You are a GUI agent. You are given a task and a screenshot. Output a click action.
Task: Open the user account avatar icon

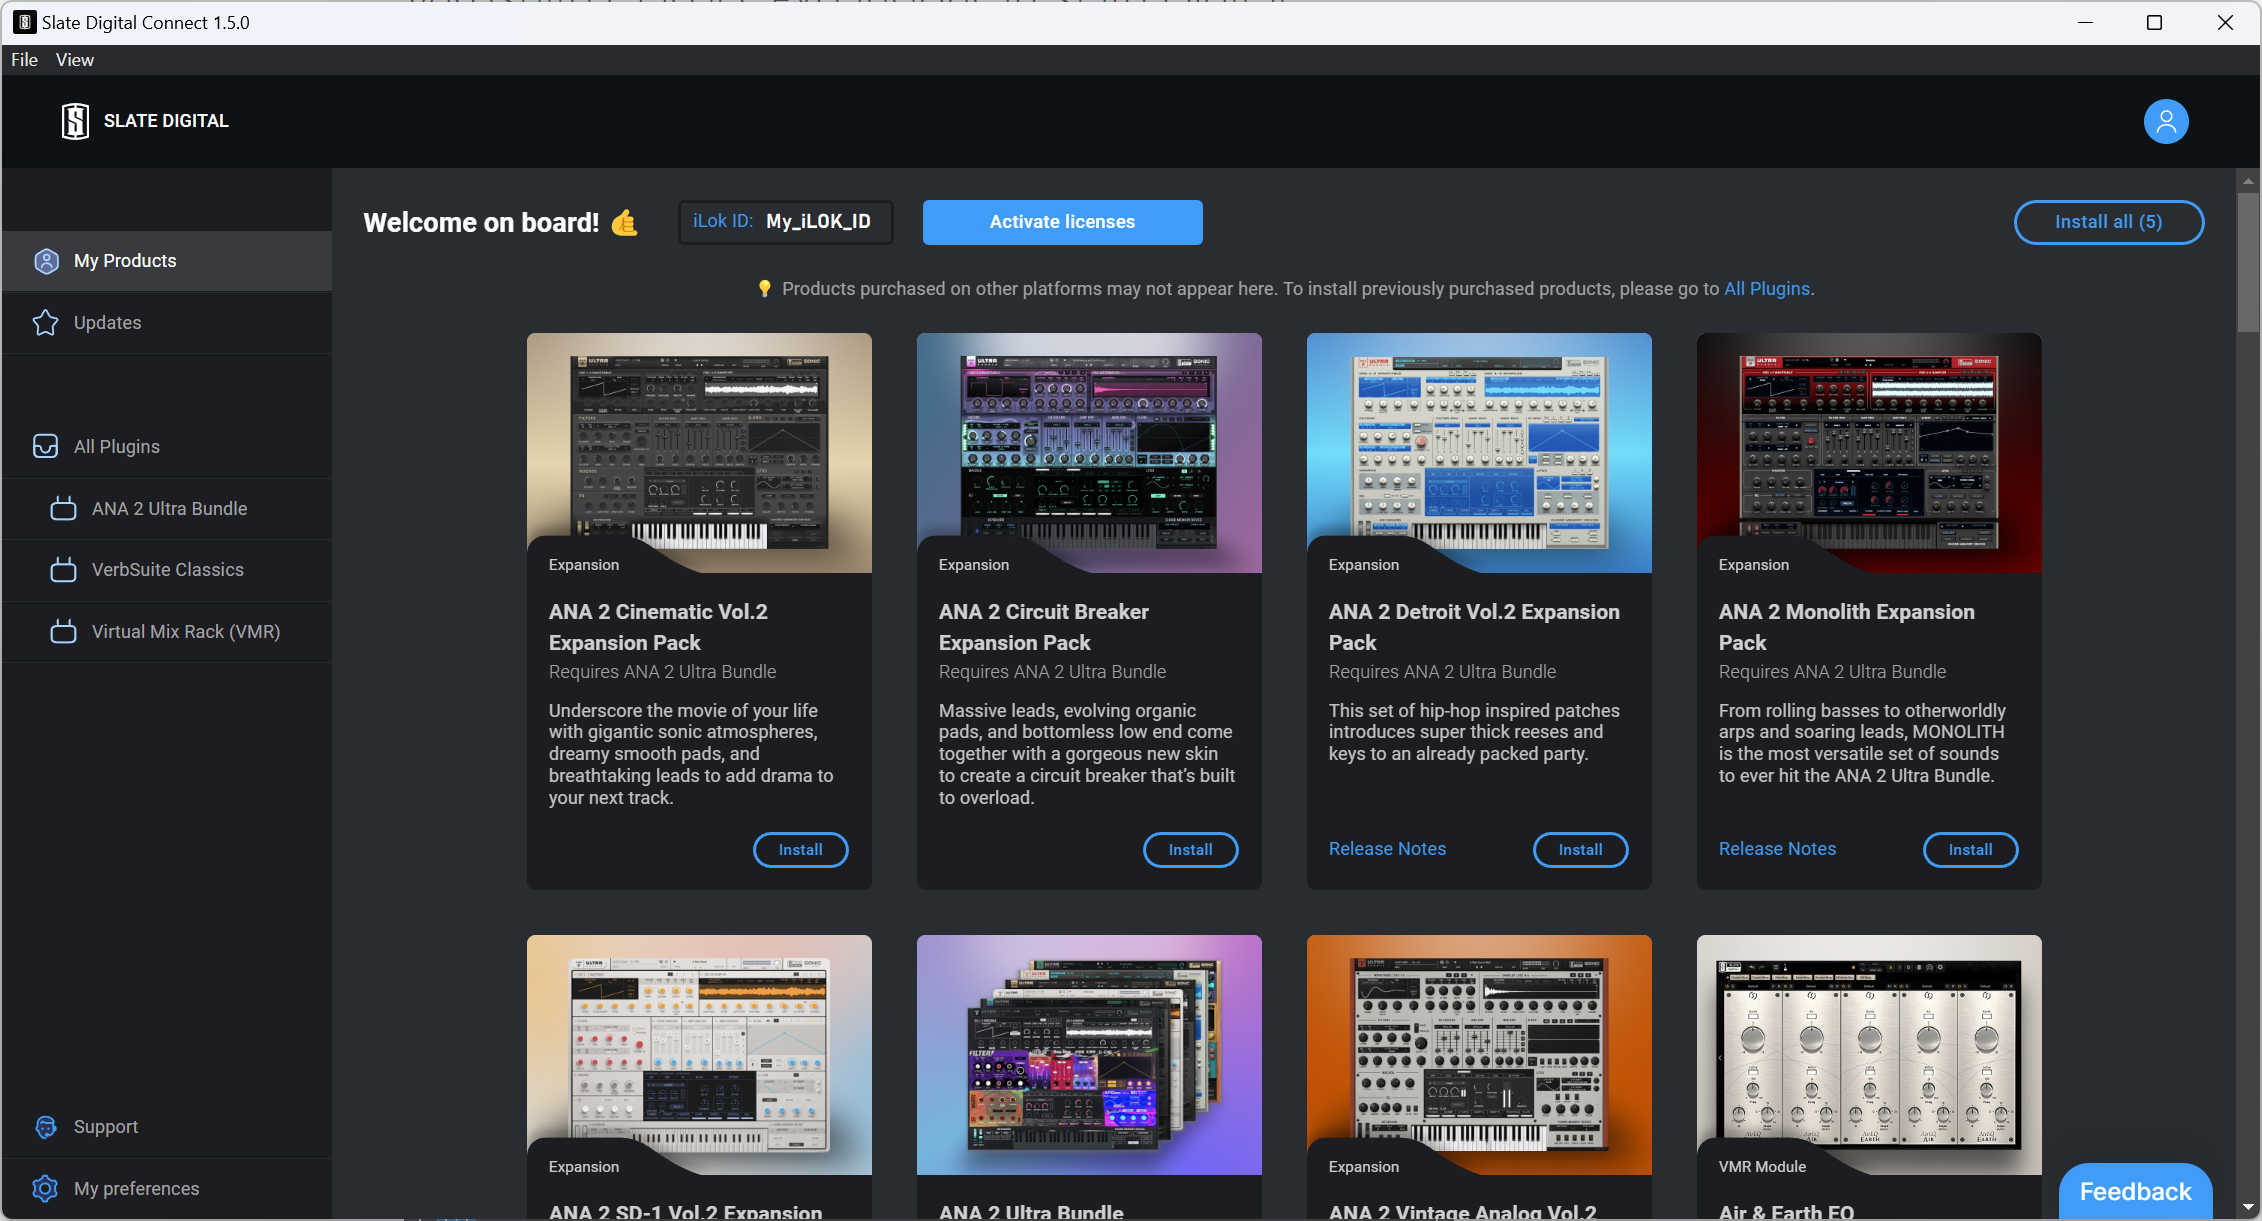coord(2166,122)
